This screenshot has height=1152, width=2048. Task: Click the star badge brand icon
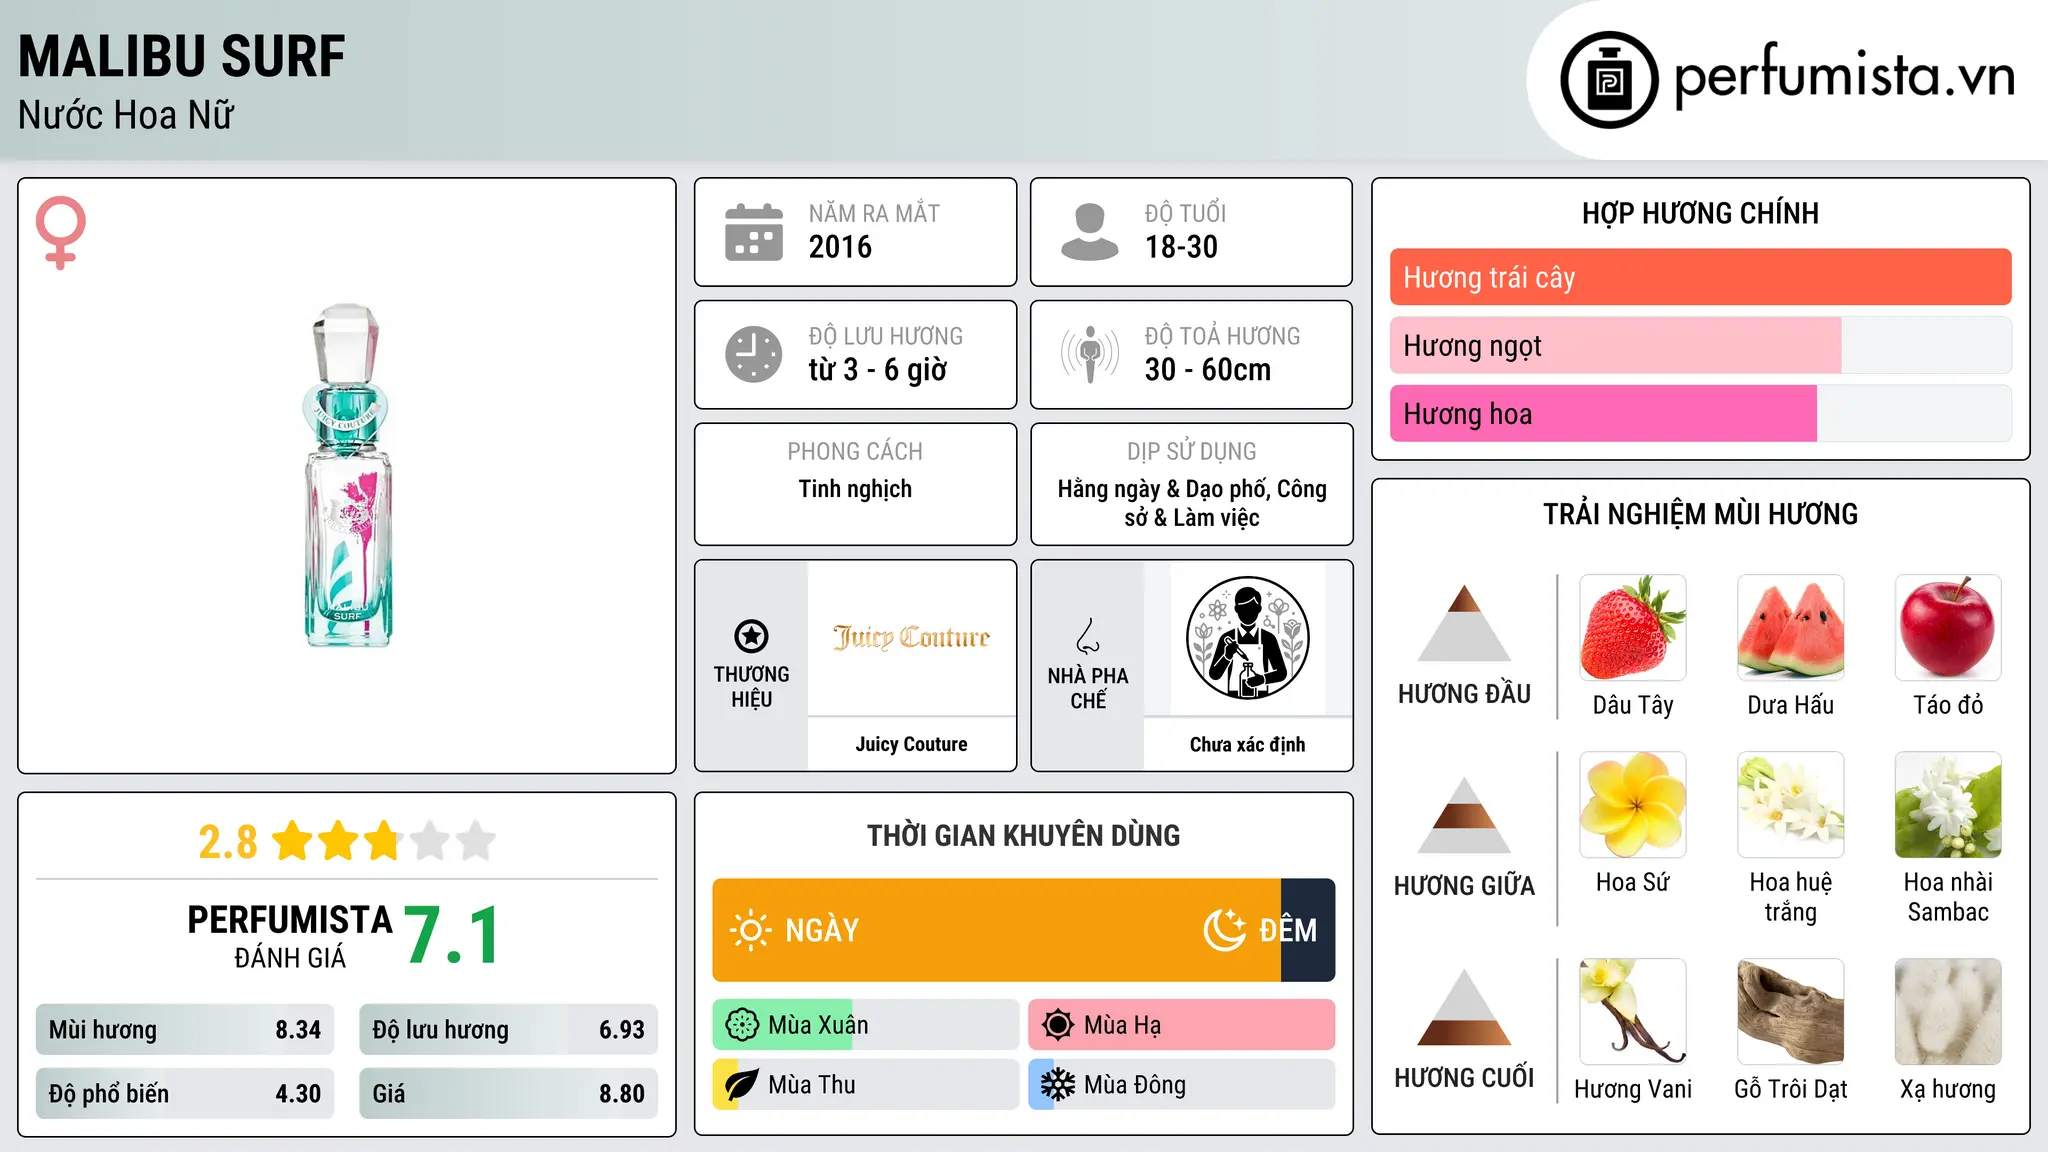(751, 636)
